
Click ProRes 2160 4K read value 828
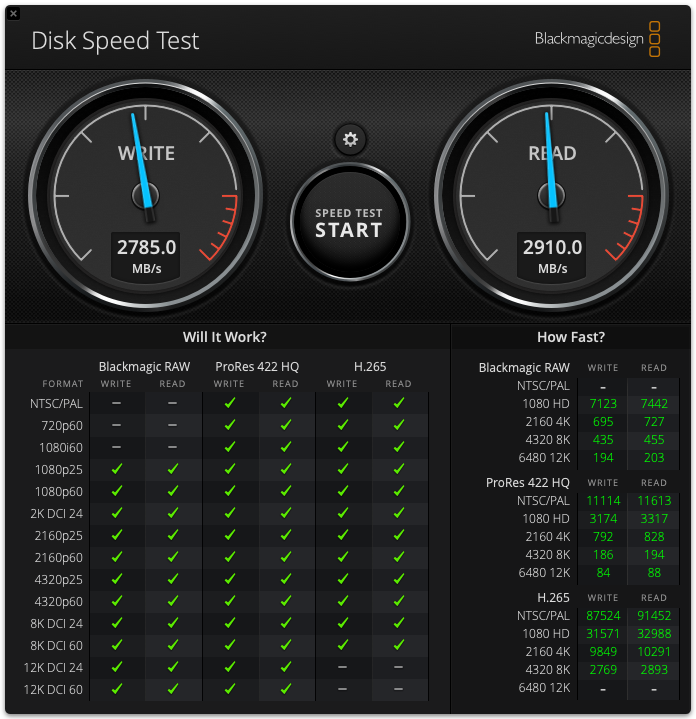[654, 536]
